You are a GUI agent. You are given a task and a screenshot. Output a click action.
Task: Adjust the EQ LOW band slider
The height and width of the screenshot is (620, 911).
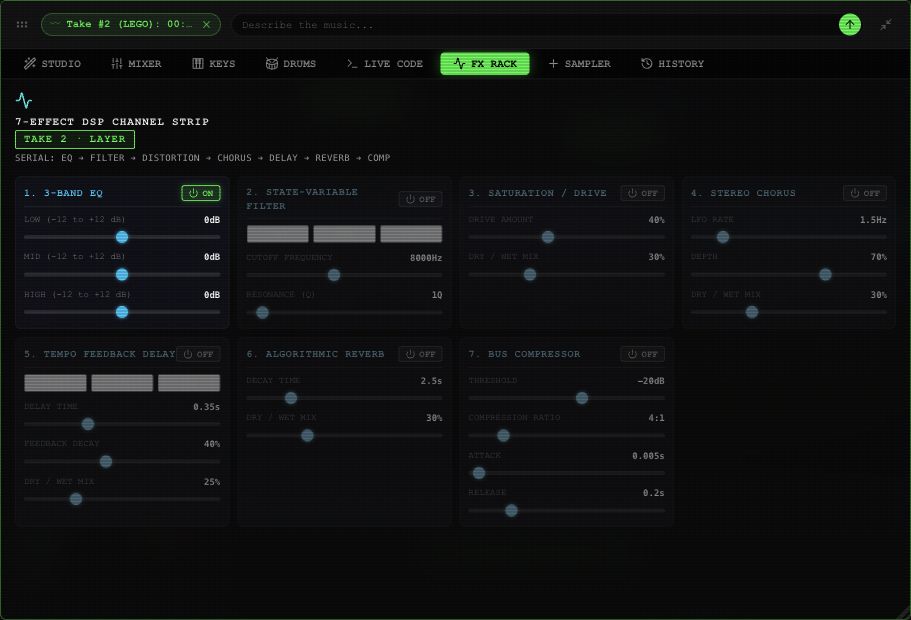coord(122,237)
